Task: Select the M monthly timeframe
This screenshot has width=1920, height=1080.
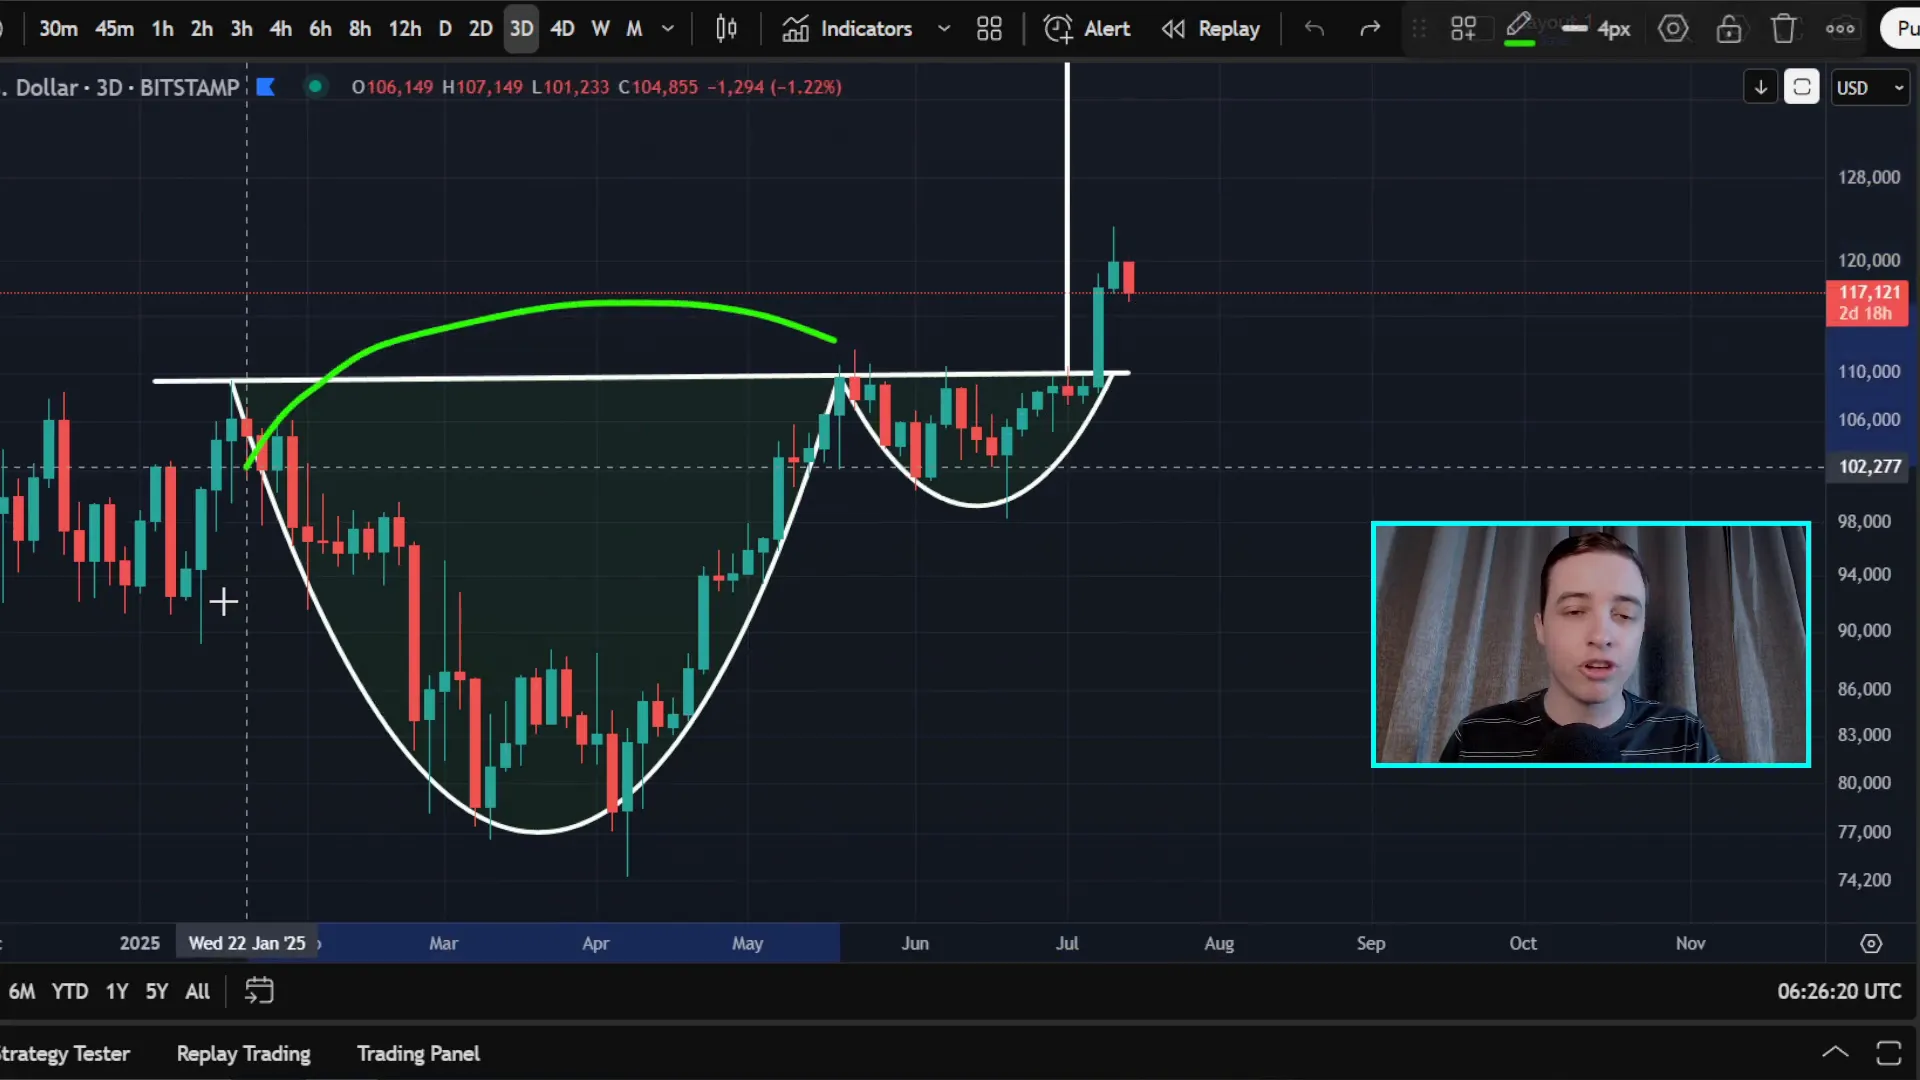Action: 634,29
